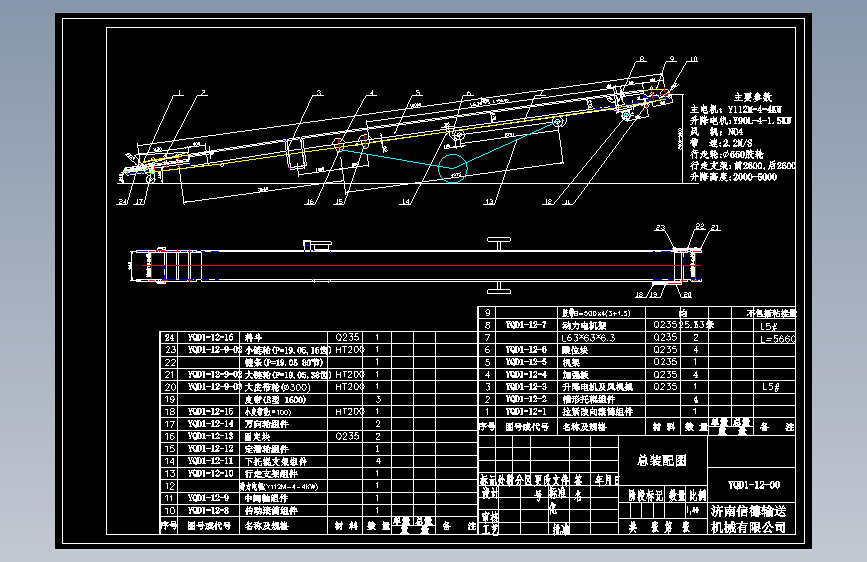Click travel frame parameter '前2800,后2800'
The image size is (867, 562).
(x=764, y=165)
